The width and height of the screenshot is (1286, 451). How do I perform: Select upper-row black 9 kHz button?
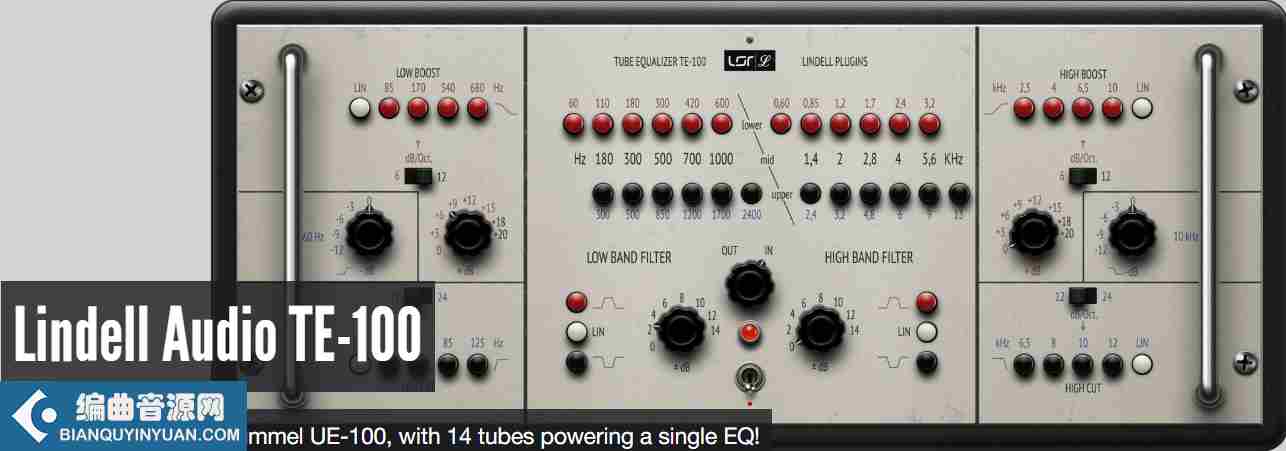930,193
